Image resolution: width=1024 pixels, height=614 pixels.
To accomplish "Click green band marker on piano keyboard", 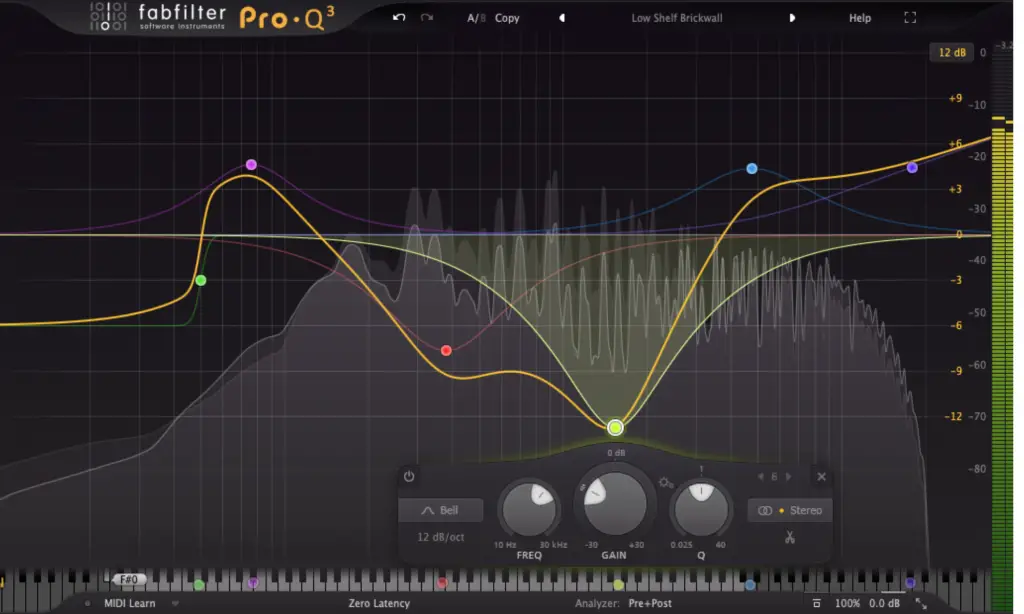I will coord(199,584).
